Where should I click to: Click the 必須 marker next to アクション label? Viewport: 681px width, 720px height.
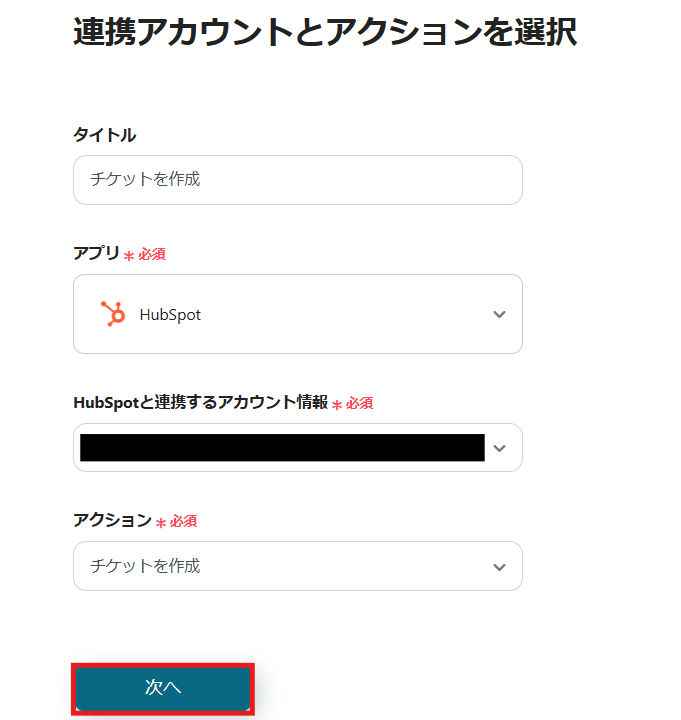coord(177,521)
